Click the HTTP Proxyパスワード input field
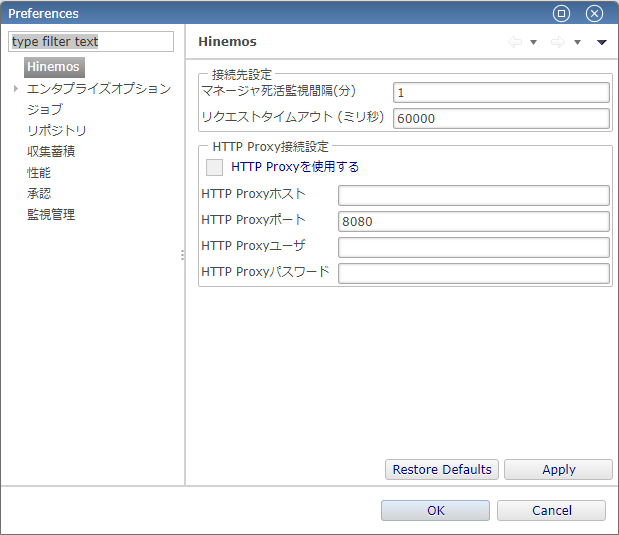Image resolution: width=619 pixels, height=535 pixels. pos(474,274)
